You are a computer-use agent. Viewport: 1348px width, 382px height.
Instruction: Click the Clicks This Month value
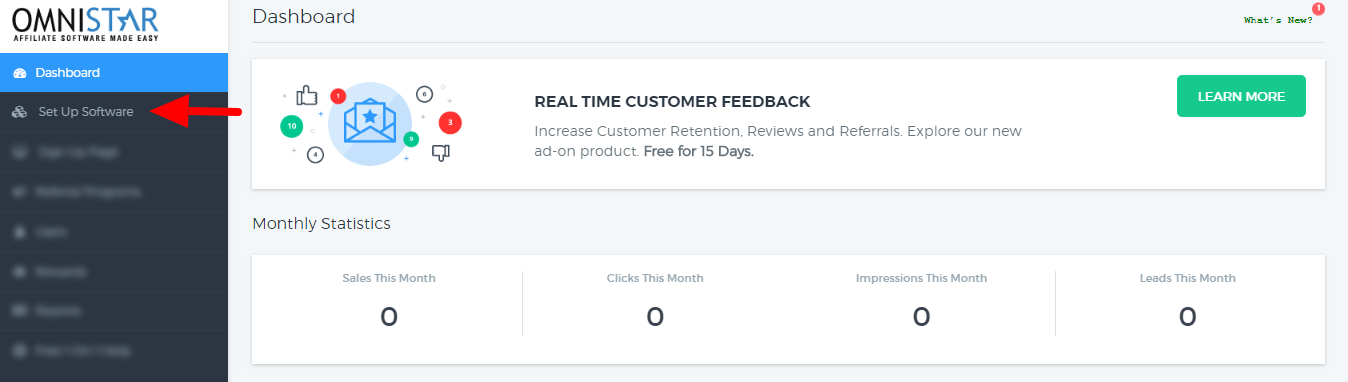(x=655, y=317)
